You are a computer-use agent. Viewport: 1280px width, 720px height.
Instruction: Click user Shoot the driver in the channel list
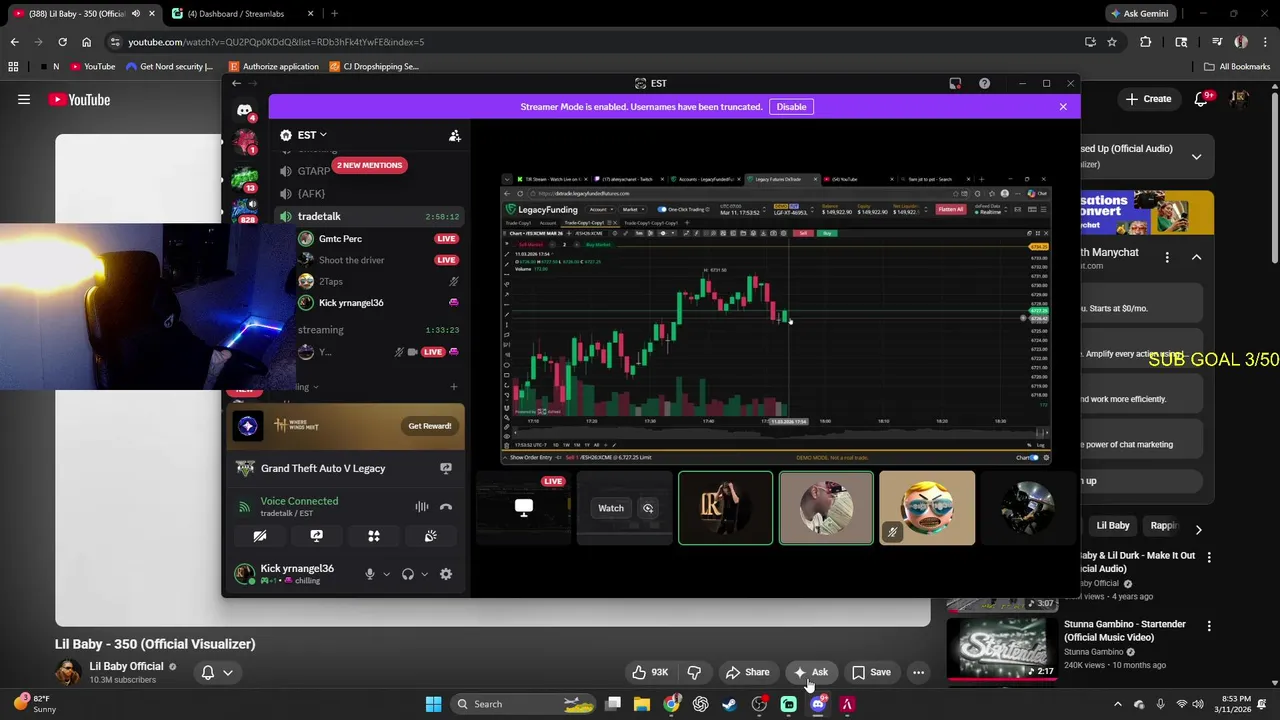click(351, 260)
